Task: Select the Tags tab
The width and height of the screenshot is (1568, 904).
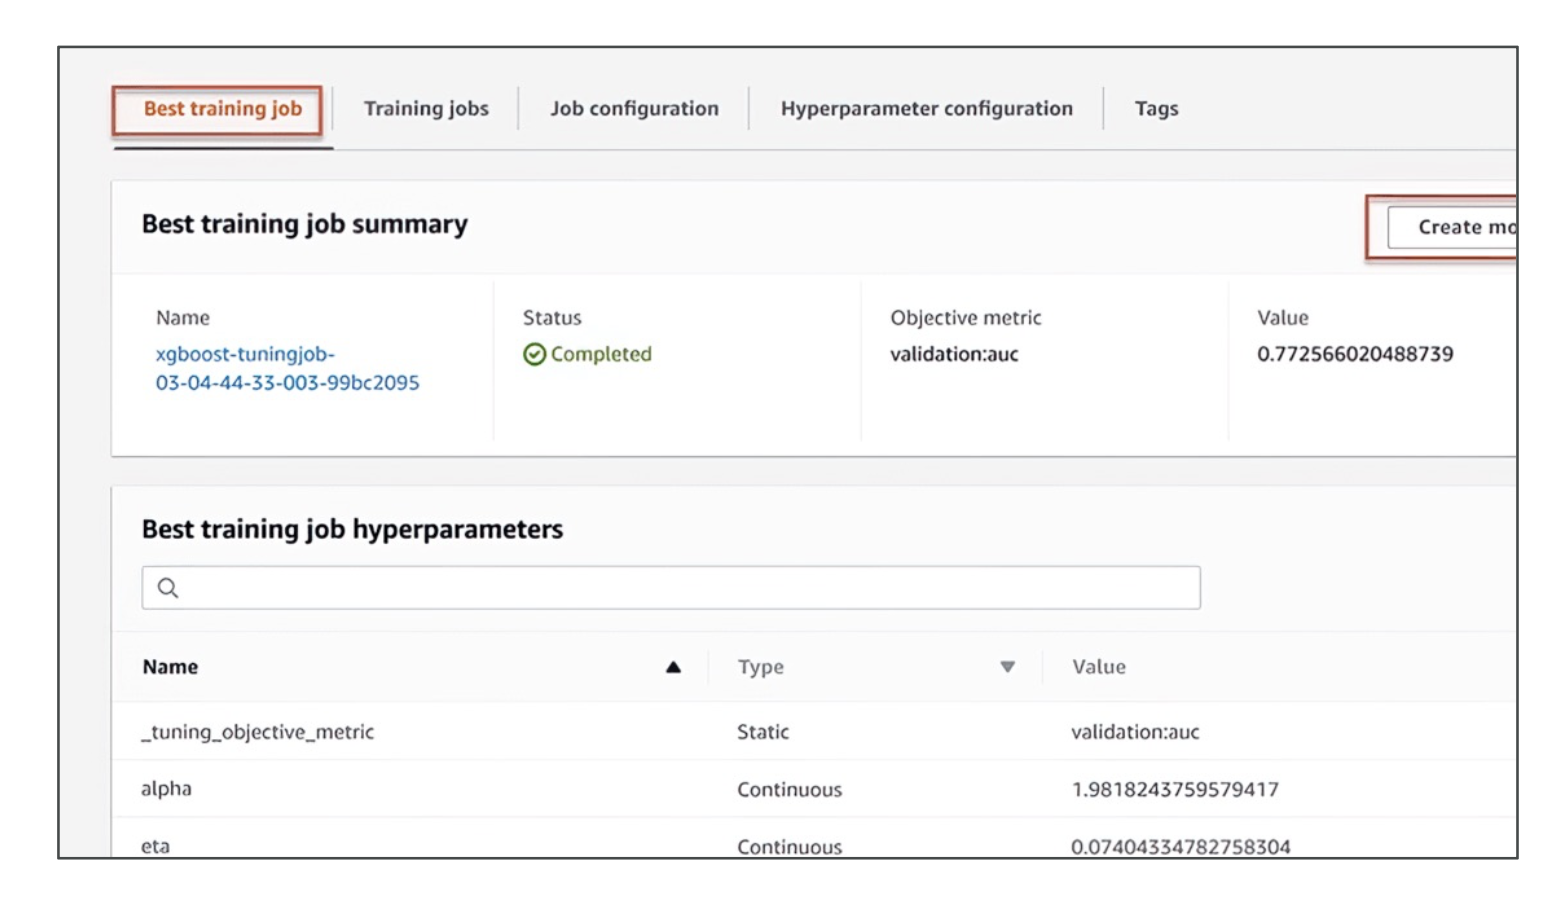Action: coord(1156,109)
